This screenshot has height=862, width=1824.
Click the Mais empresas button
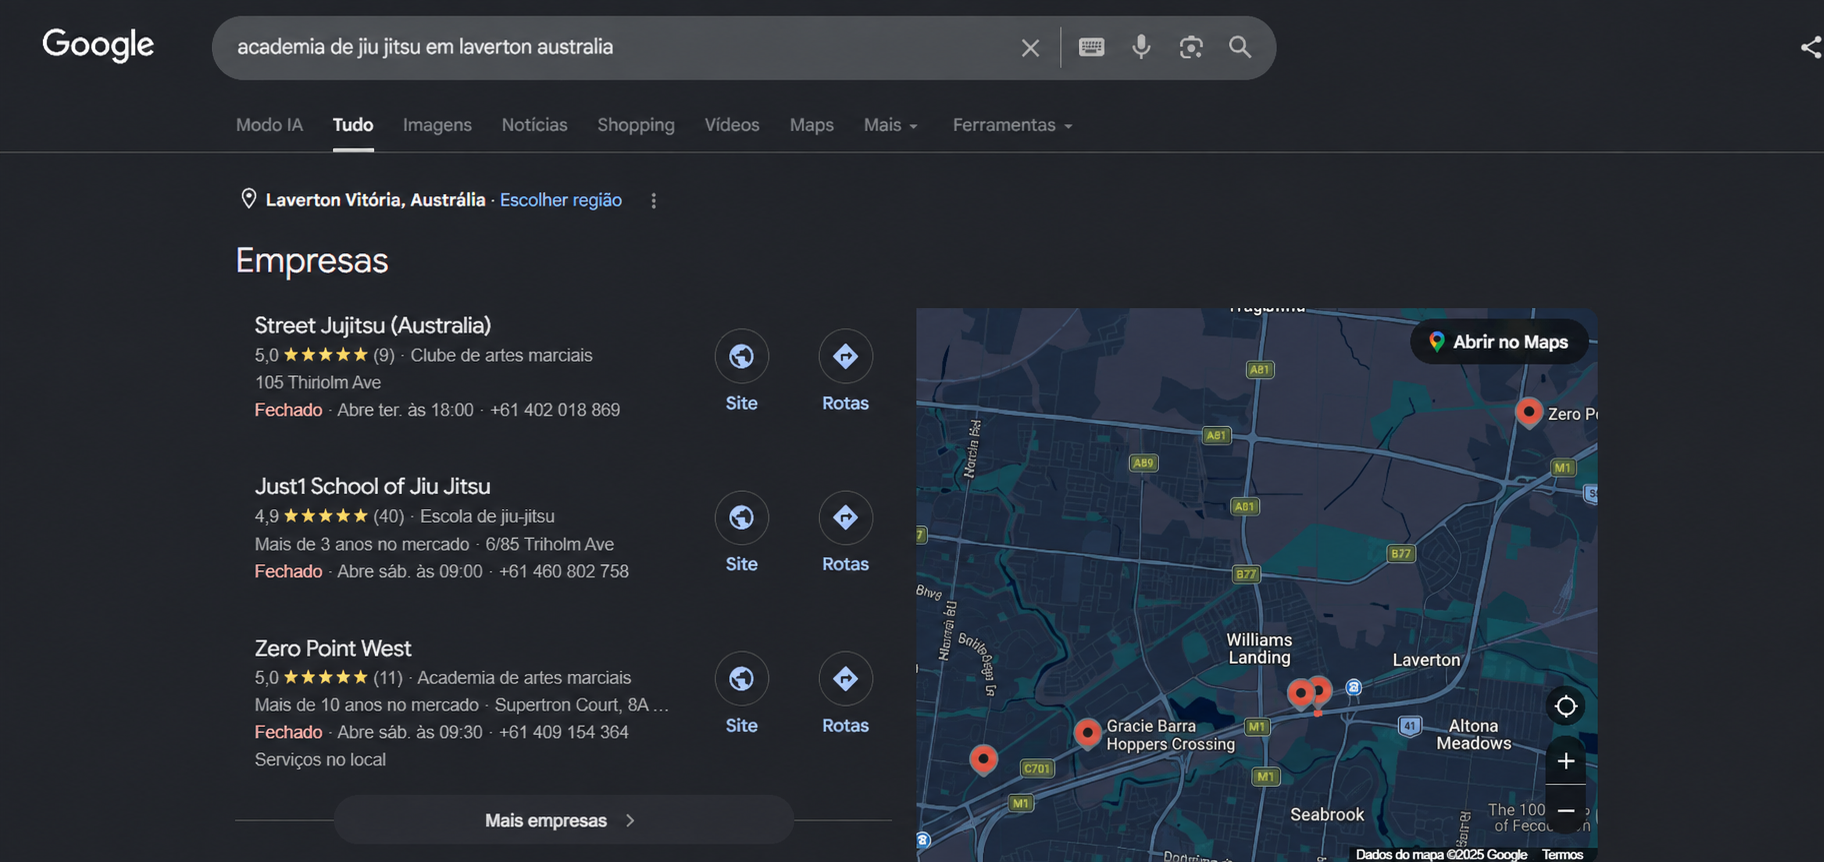coord(563,820)
